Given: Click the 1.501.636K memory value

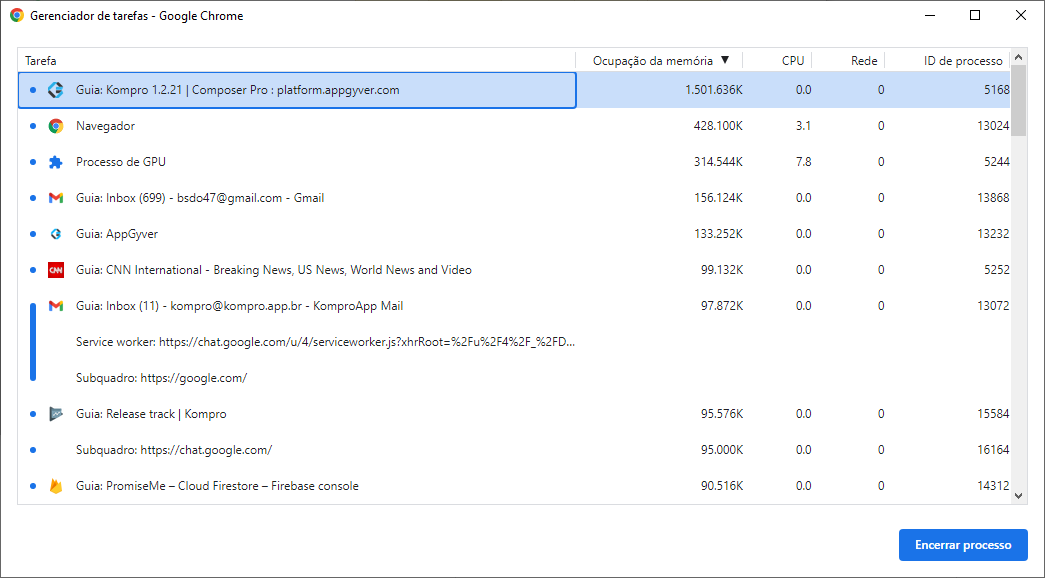Looking at the screenshot, I should (714, 90).
